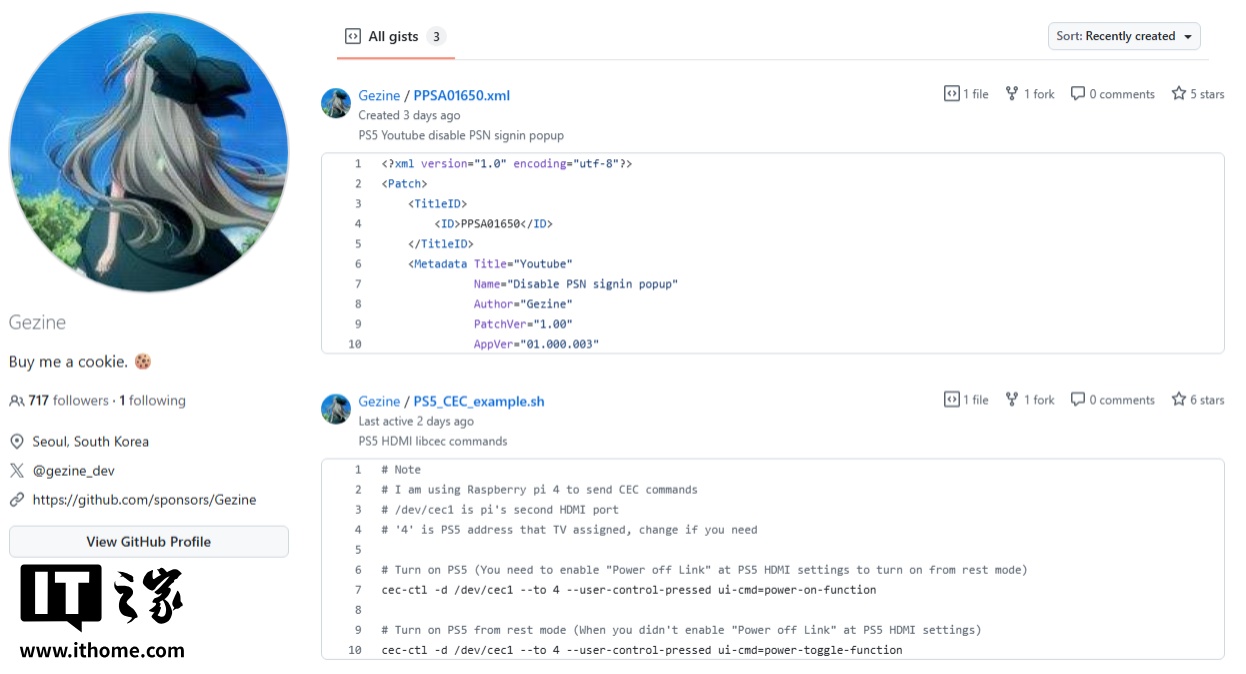Viewport: 1246px width, 674px height.
Task: Open the Sort: Recently created dropdown
Action: click(1124, 36)
